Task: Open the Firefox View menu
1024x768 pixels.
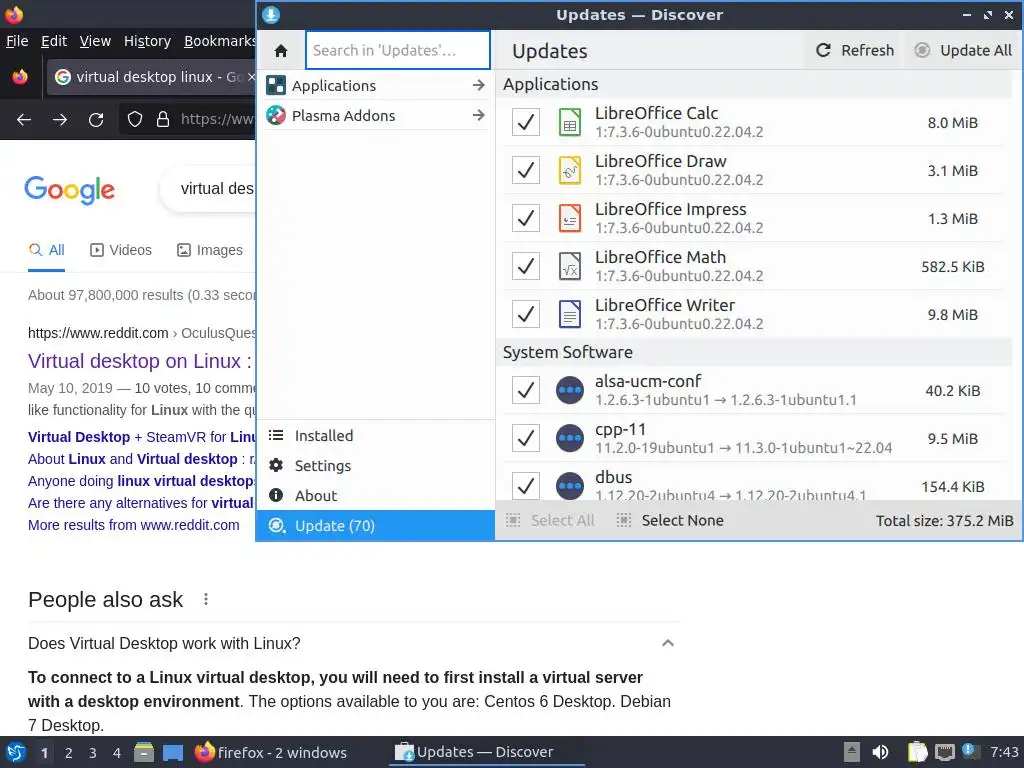Action: 95,41
